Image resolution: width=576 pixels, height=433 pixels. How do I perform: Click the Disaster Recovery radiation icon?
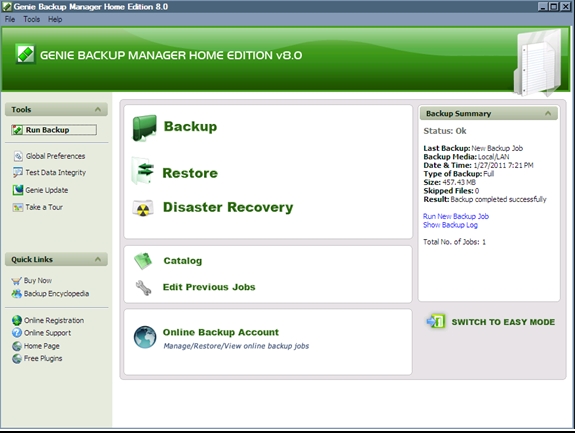(x=143, y=209)
